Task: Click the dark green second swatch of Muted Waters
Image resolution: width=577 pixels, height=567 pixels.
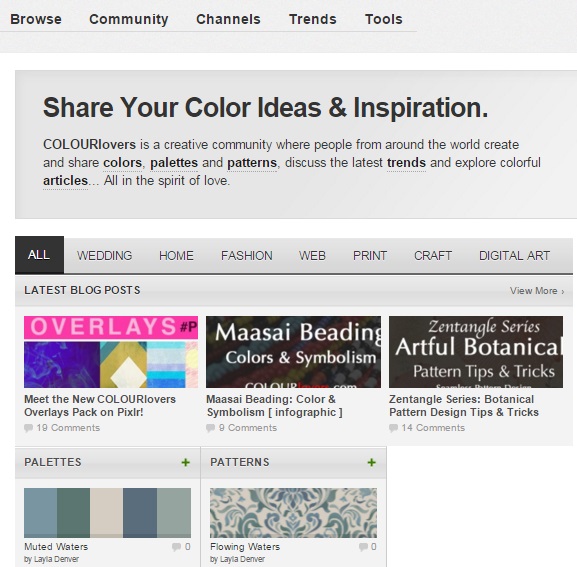Action: [x=74, y=513]
